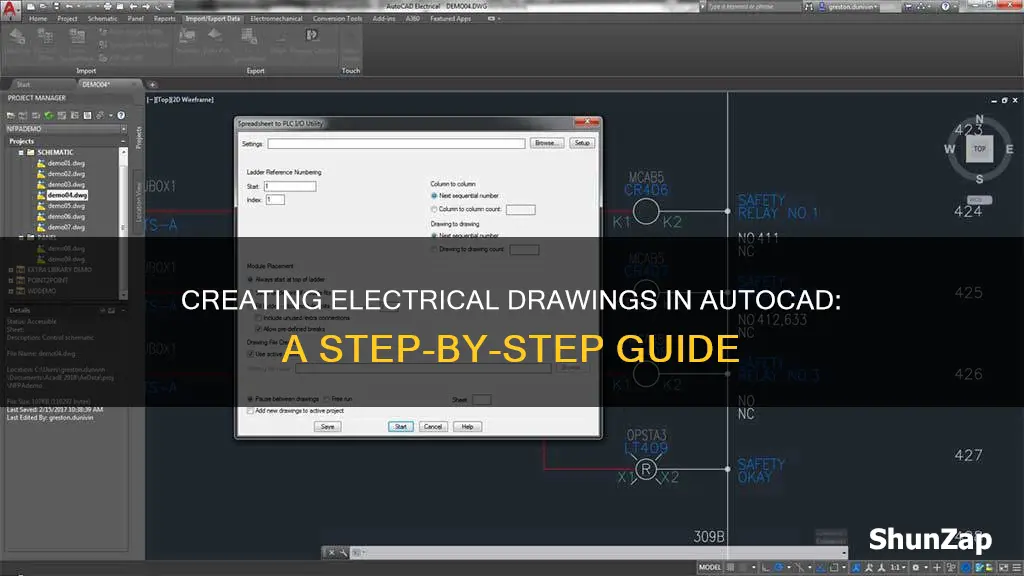Toggle Polar tracking in status bar
The width and height of the screenshot is (1024, 576).
(x=778, y=568)
